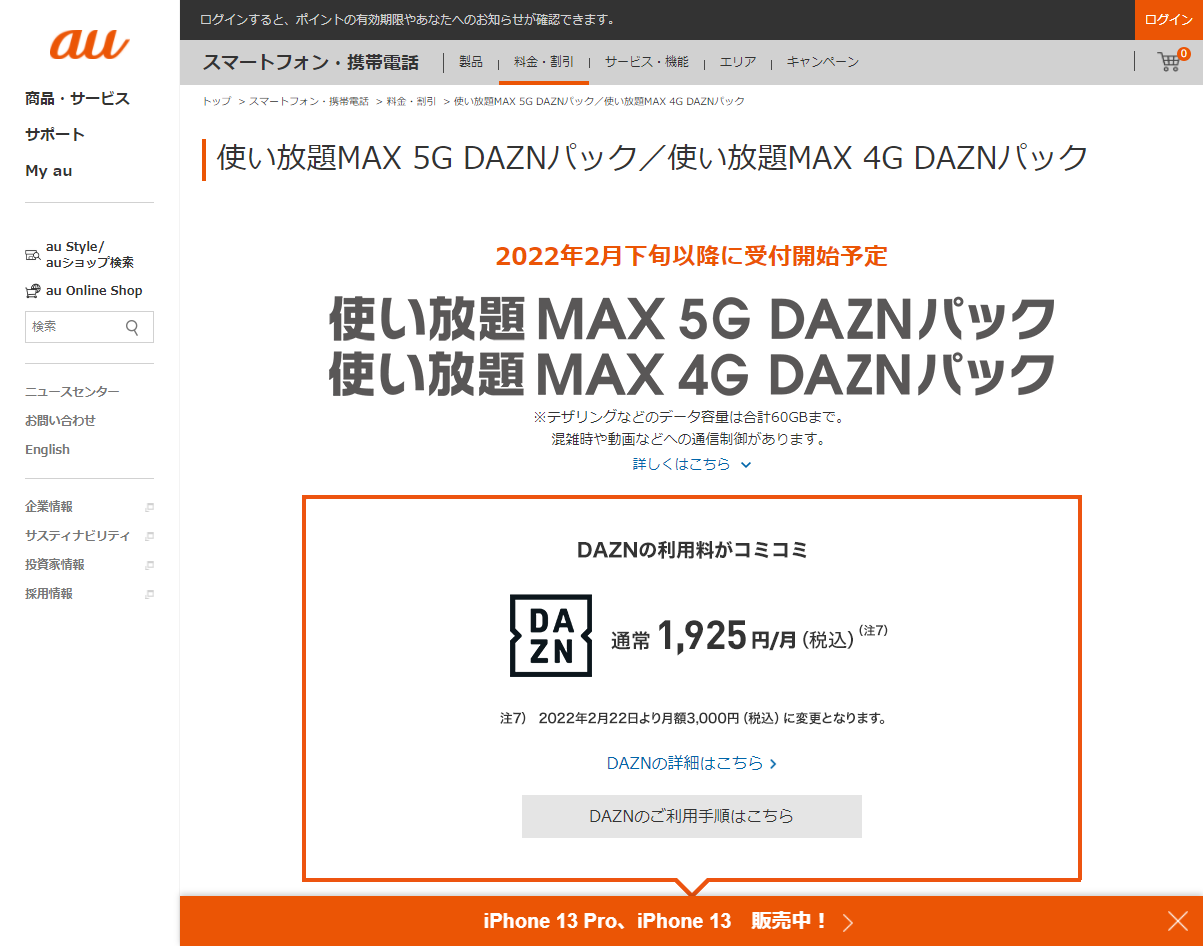
Task: Click the DAZN logo
Action: click(551, 636)
